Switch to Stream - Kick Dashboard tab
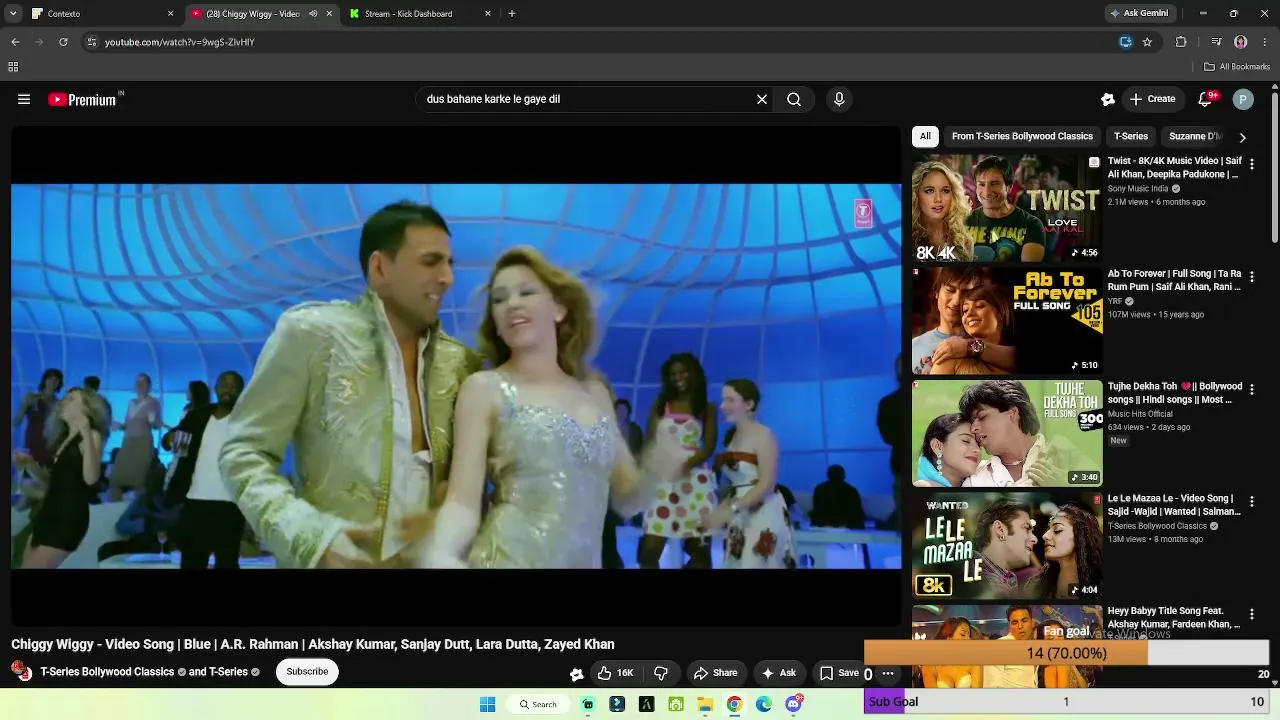The height and width of the screenshot is (720, 1280). tap(420, 14)
